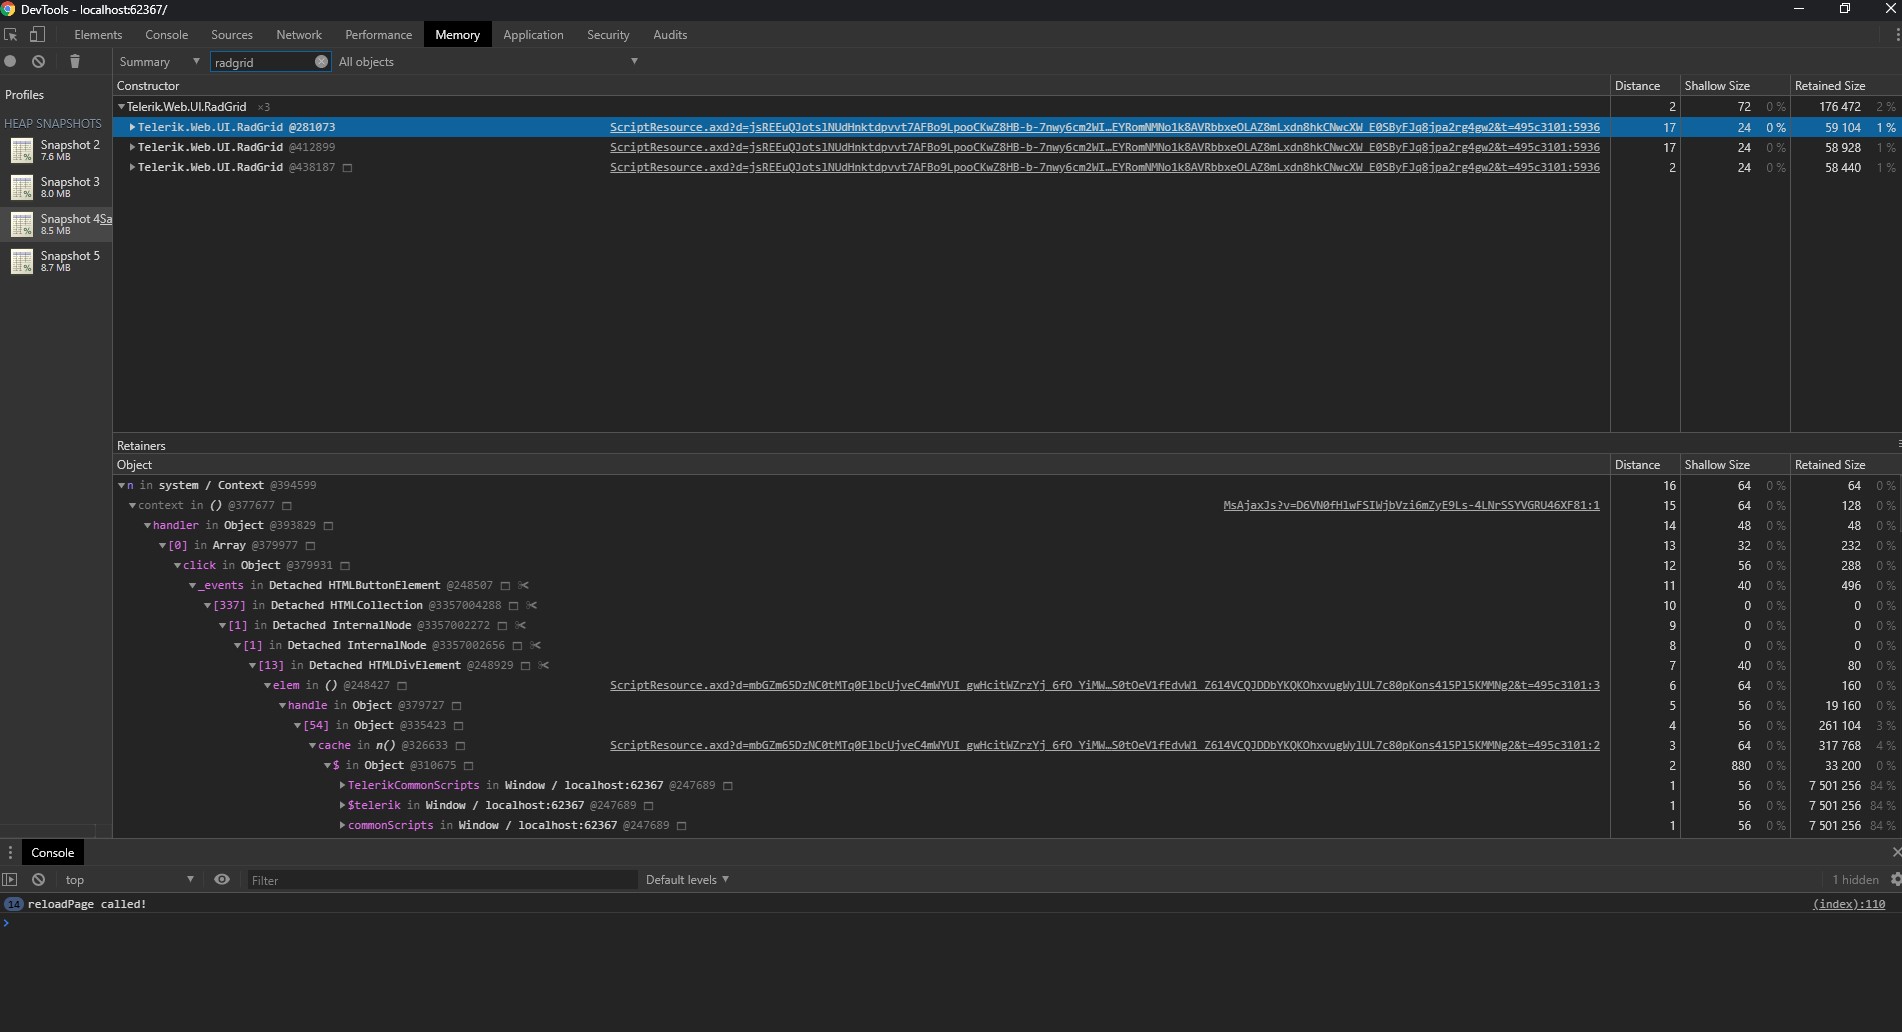Show the console sidebar
1902x1032 pixels.
[x=10, y=879]
